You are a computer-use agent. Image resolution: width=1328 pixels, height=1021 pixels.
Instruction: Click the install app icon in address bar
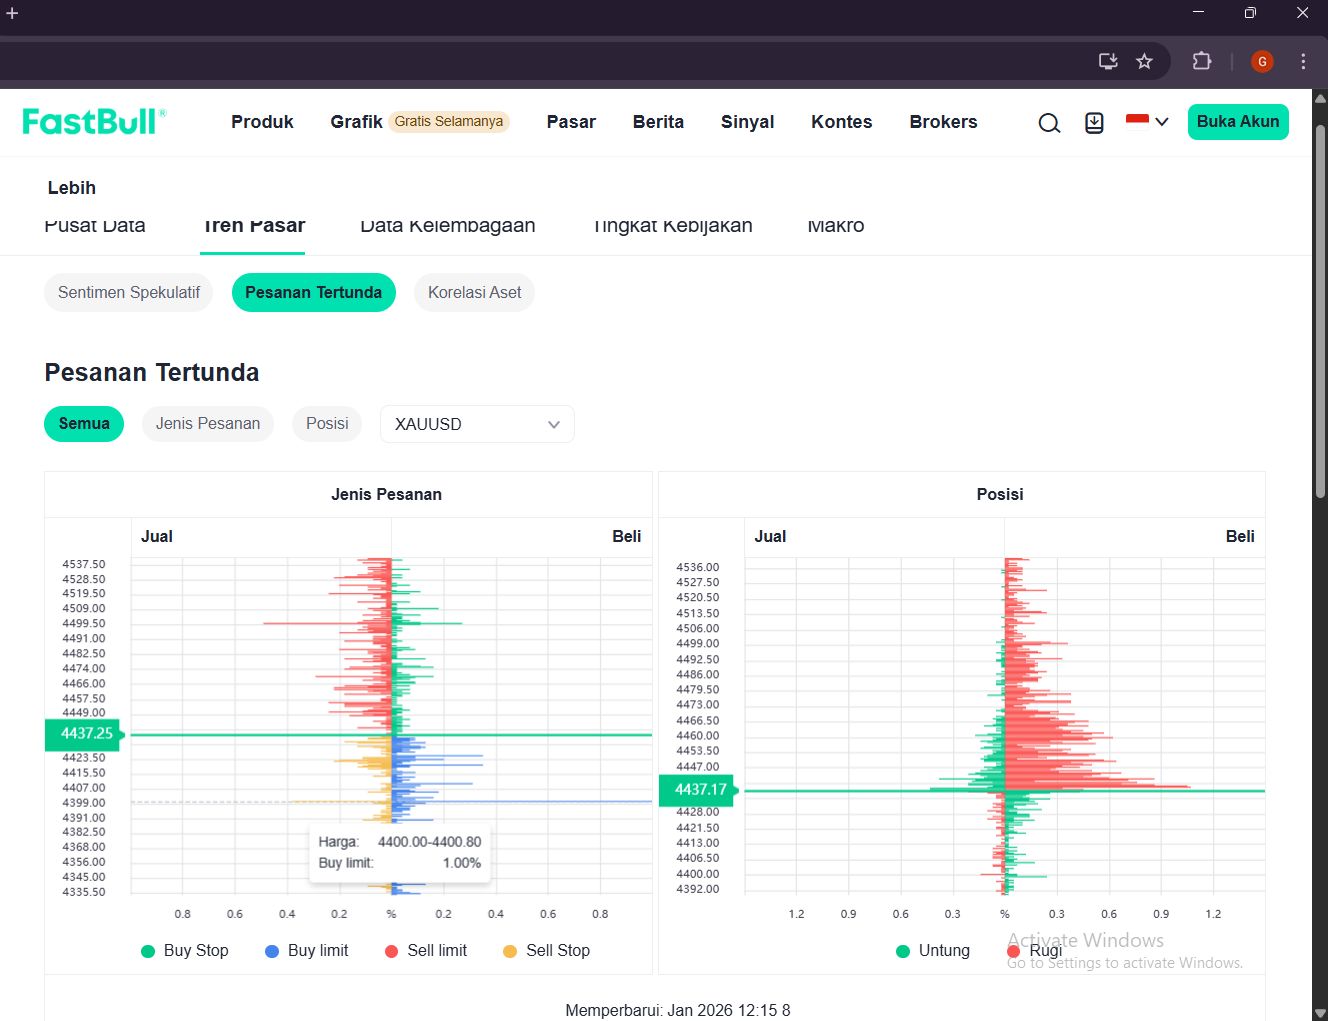[1108, 62]
